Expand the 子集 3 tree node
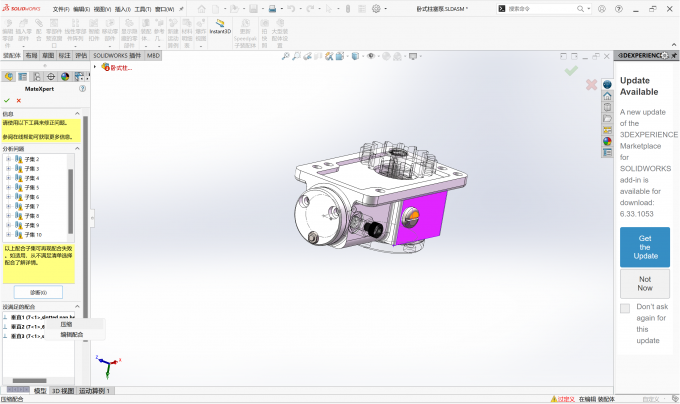This screenshot has height=404, width=680. coord(8,169)
